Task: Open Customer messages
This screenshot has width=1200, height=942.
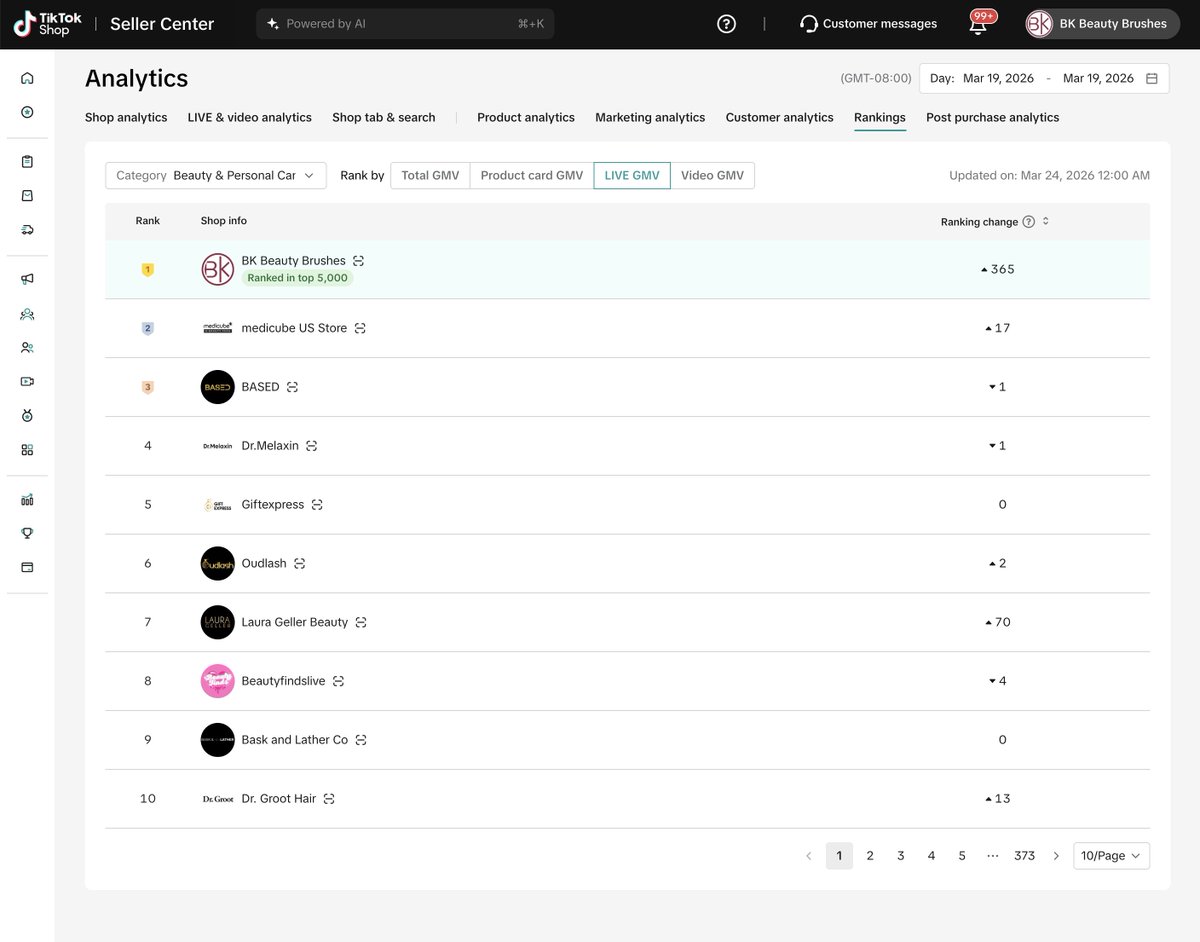Action: (869, 24)
